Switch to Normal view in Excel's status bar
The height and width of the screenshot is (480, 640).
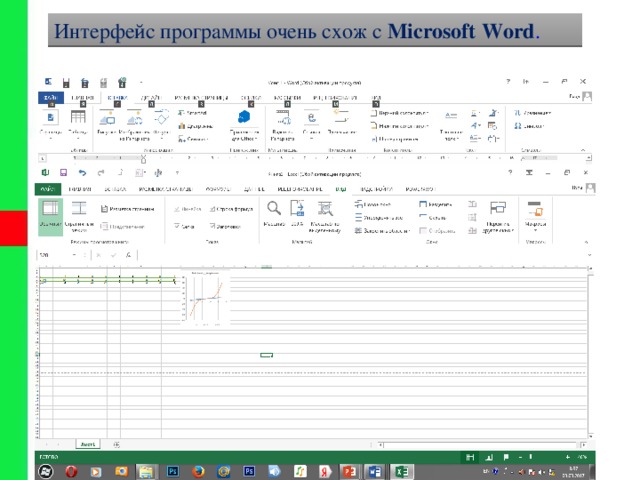pyautogui.click(x=470, y=457)
